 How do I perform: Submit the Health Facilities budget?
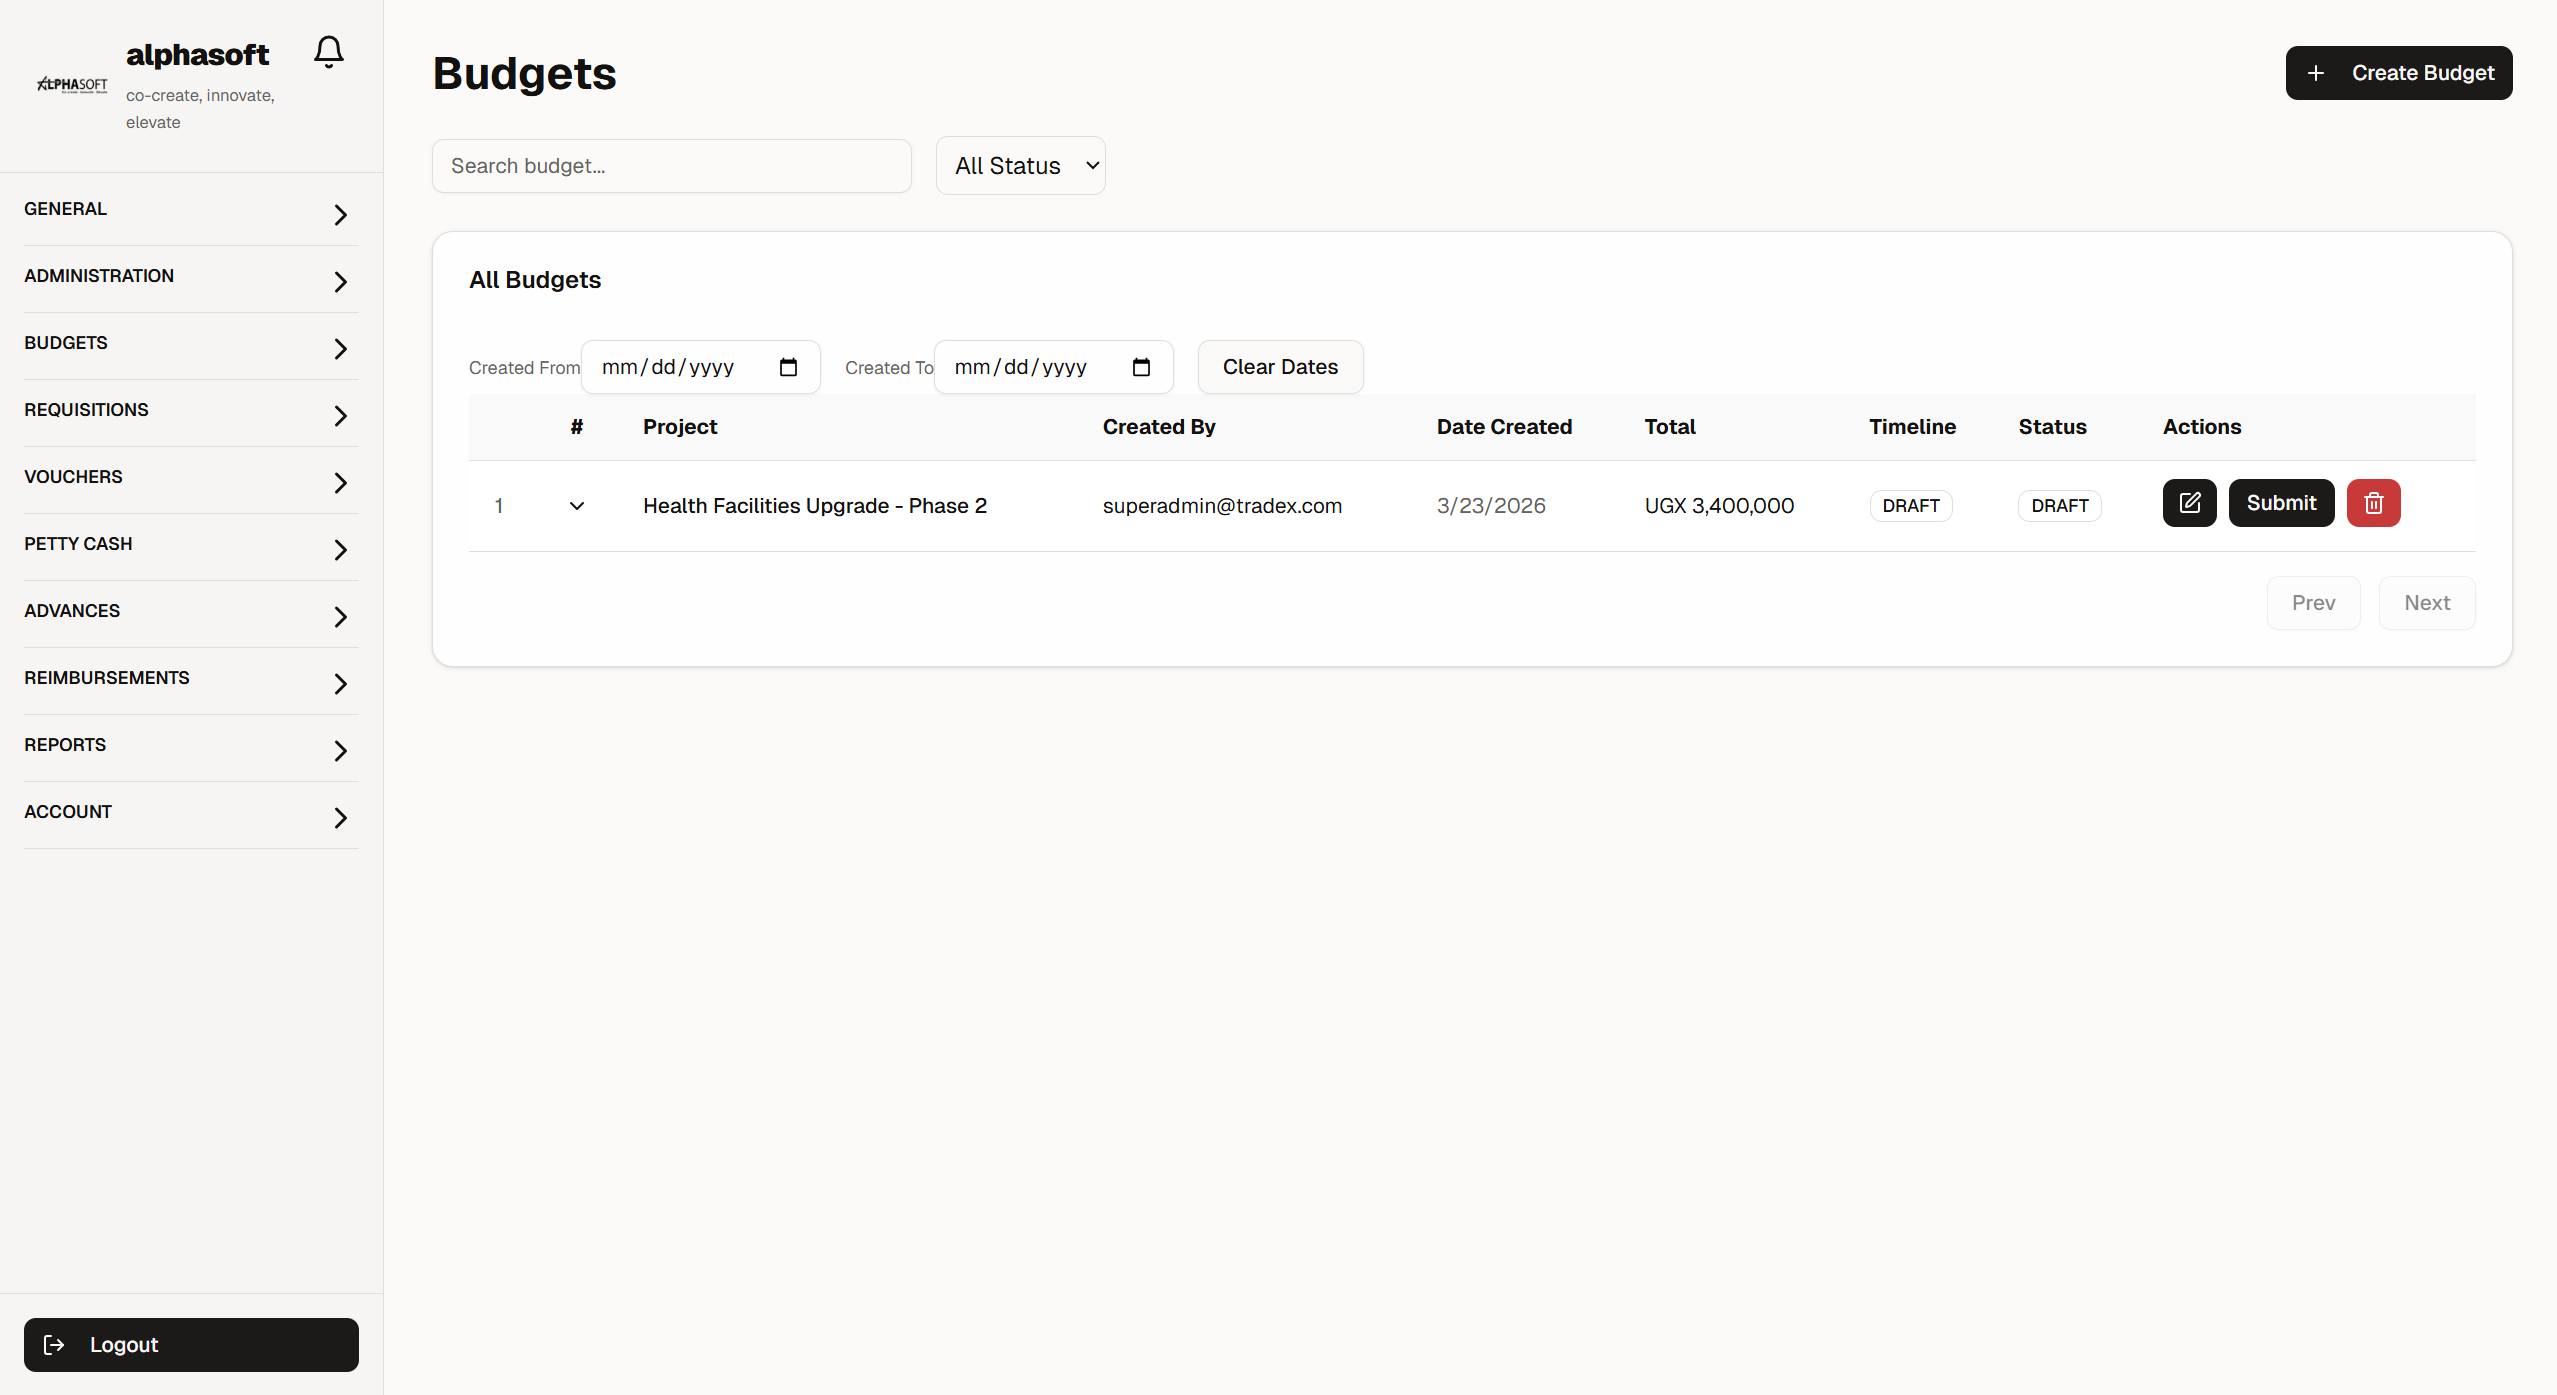pos(2280,503)
